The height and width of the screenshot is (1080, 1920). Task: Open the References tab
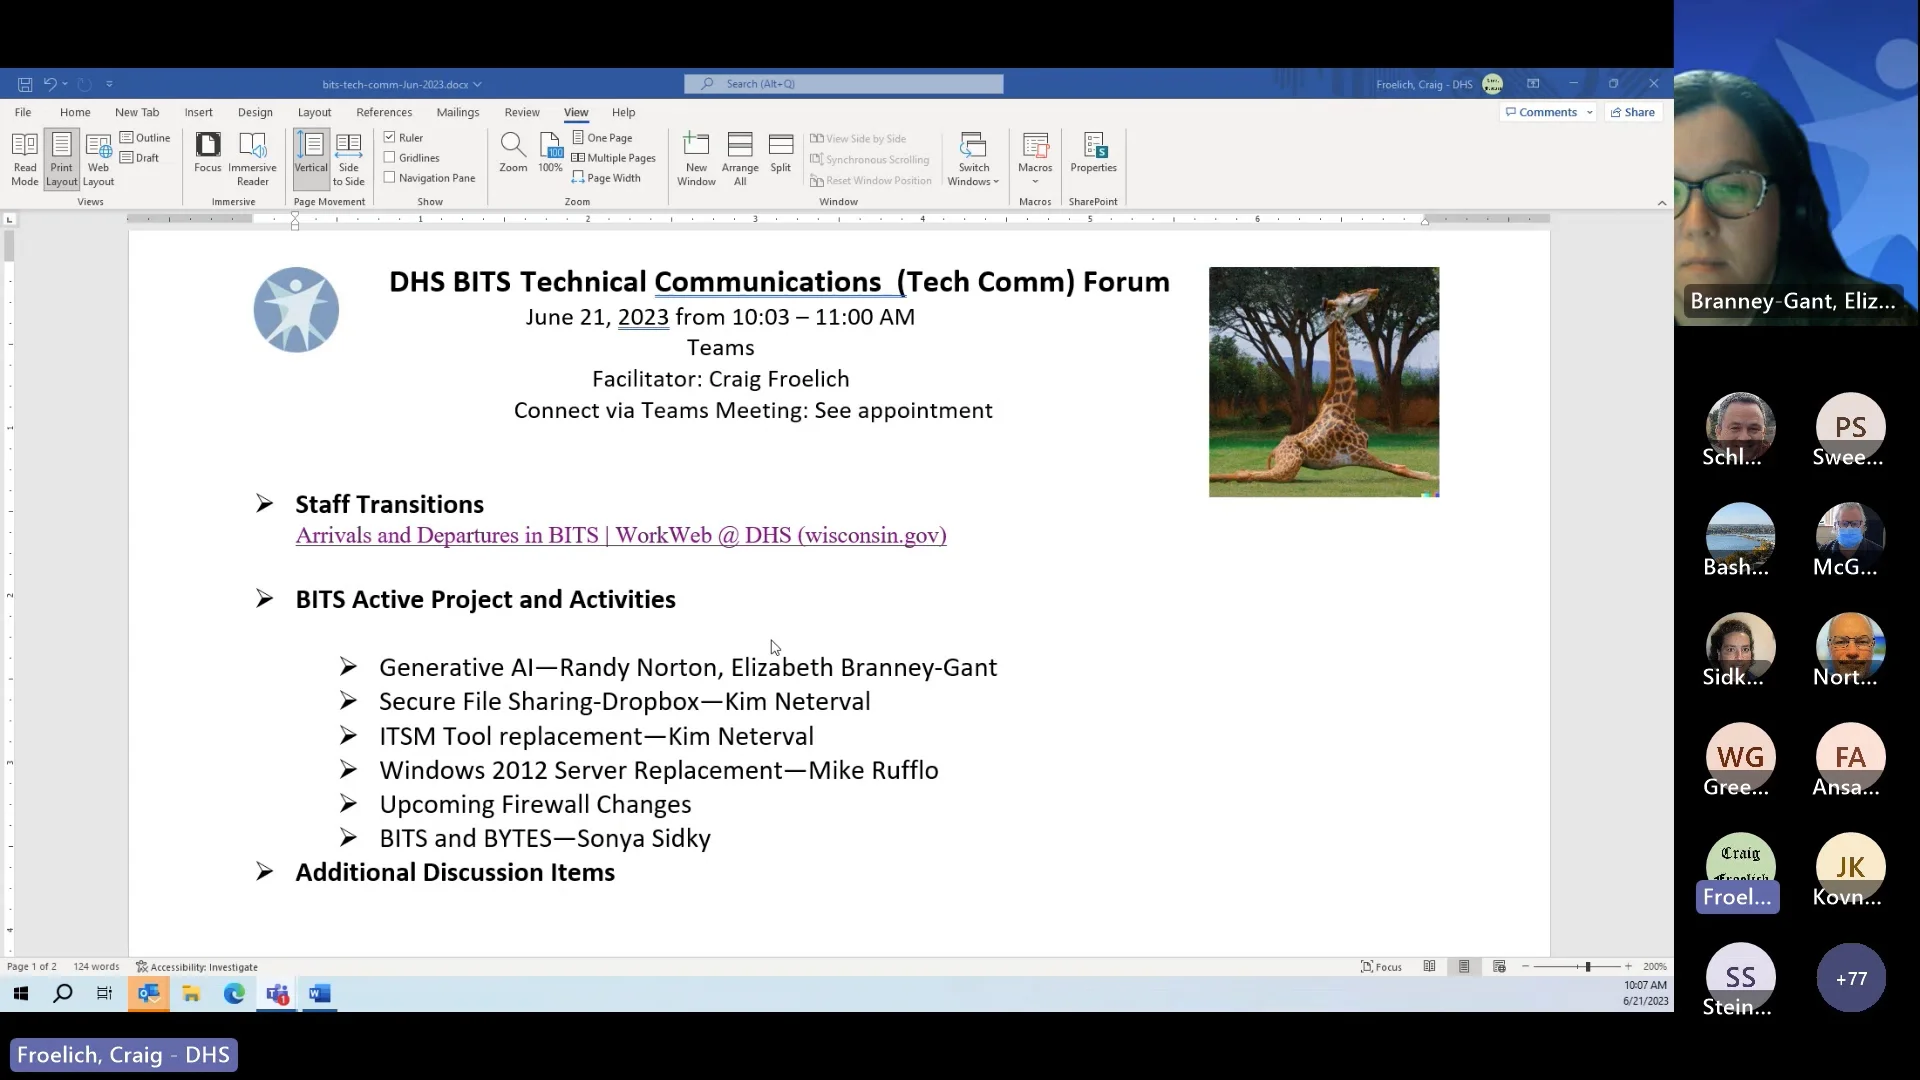[384, 112]
